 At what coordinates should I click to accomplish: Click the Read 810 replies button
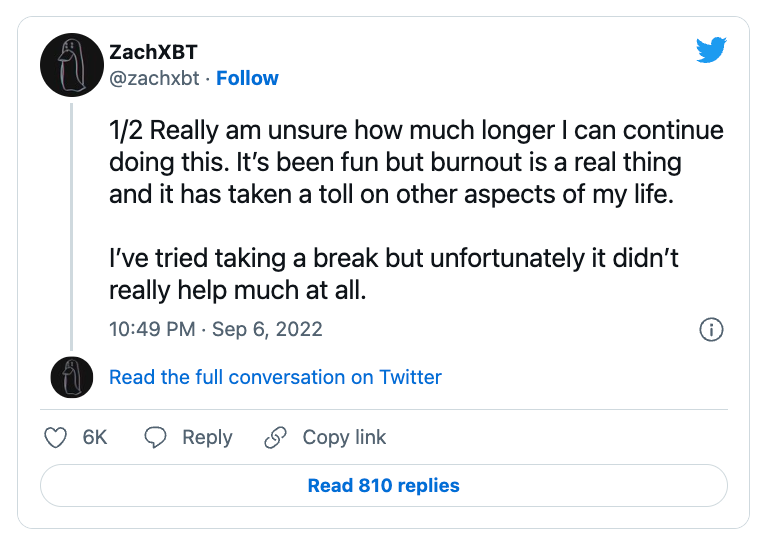click(x=384, y=485)
